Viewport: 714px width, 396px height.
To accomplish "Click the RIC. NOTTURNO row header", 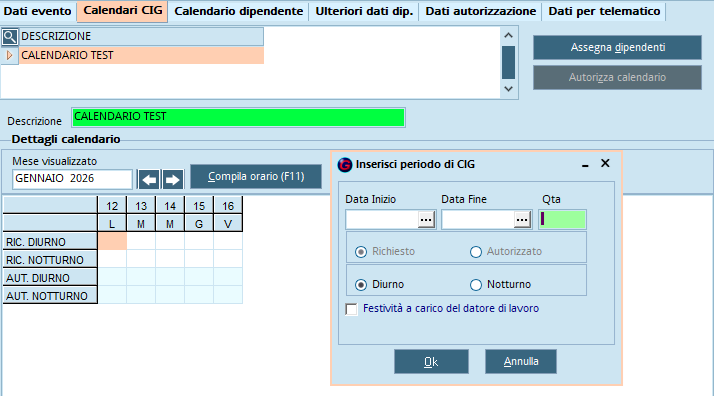I will click(x=50, y=260).
